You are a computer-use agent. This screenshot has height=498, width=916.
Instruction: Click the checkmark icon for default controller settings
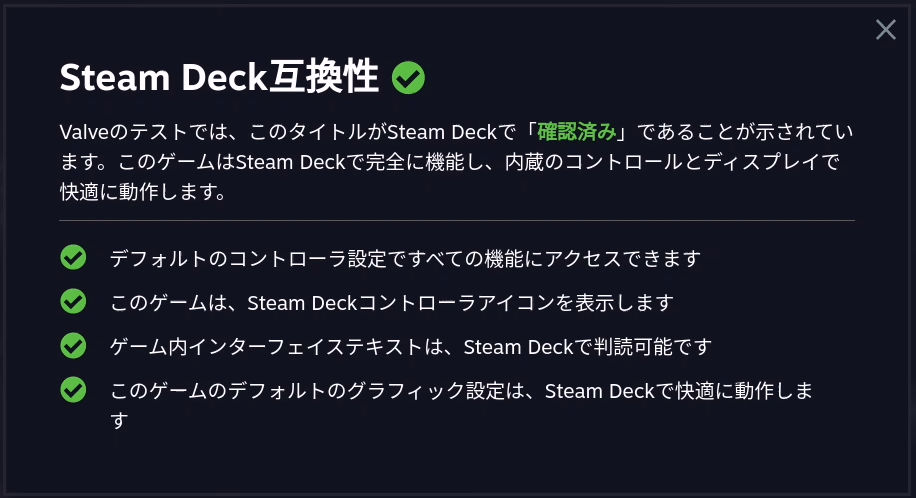tap(73, 257)
